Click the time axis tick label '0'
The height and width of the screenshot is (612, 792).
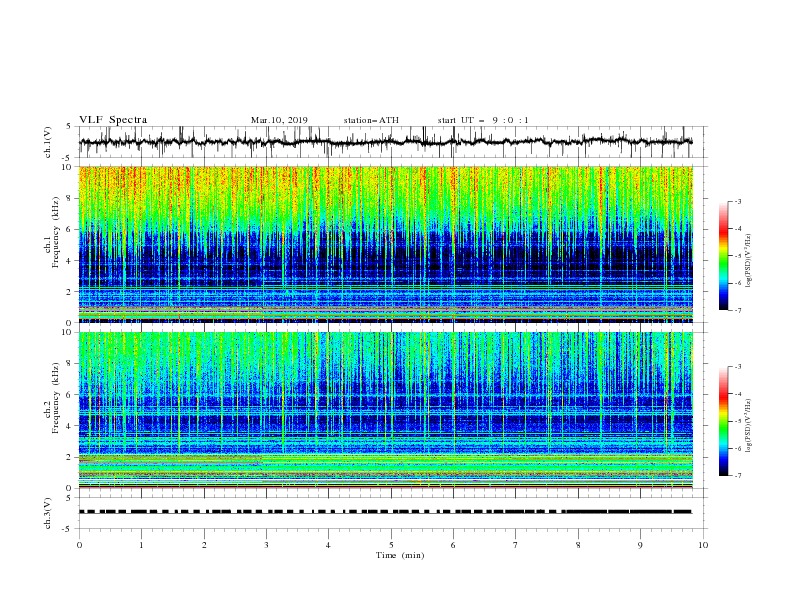pos(79,545)
